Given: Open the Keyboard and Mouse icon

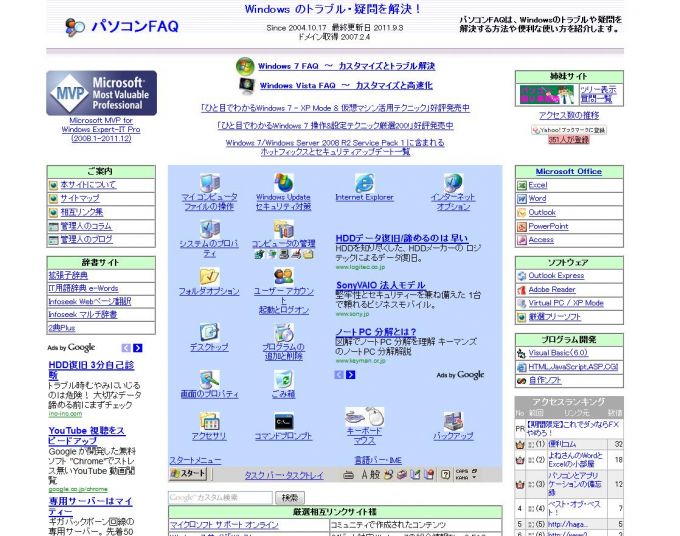Looking at the screenshot, I should 364,417.
